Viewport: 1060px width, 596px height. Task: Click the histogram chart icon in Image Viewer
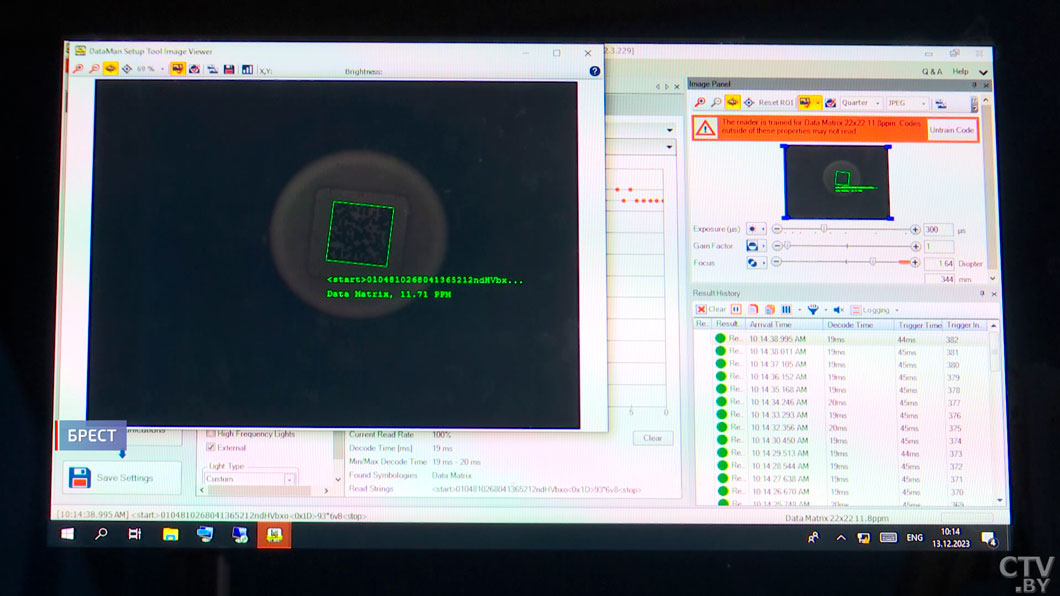point(247,69)
